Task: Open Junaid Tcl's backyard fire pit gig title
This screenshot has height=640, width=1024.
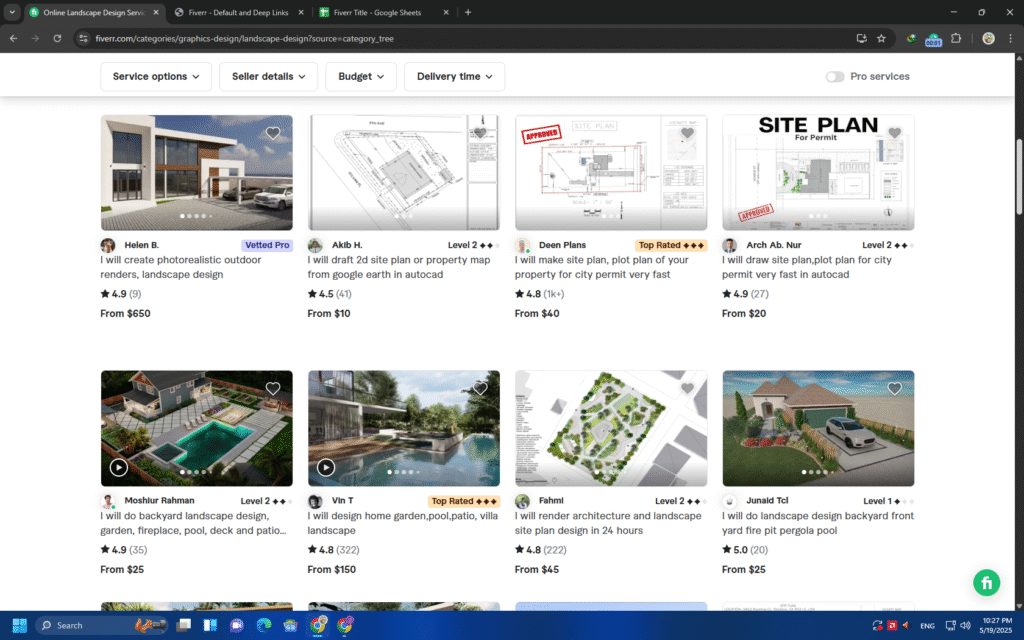Action: tap(818, 523)
